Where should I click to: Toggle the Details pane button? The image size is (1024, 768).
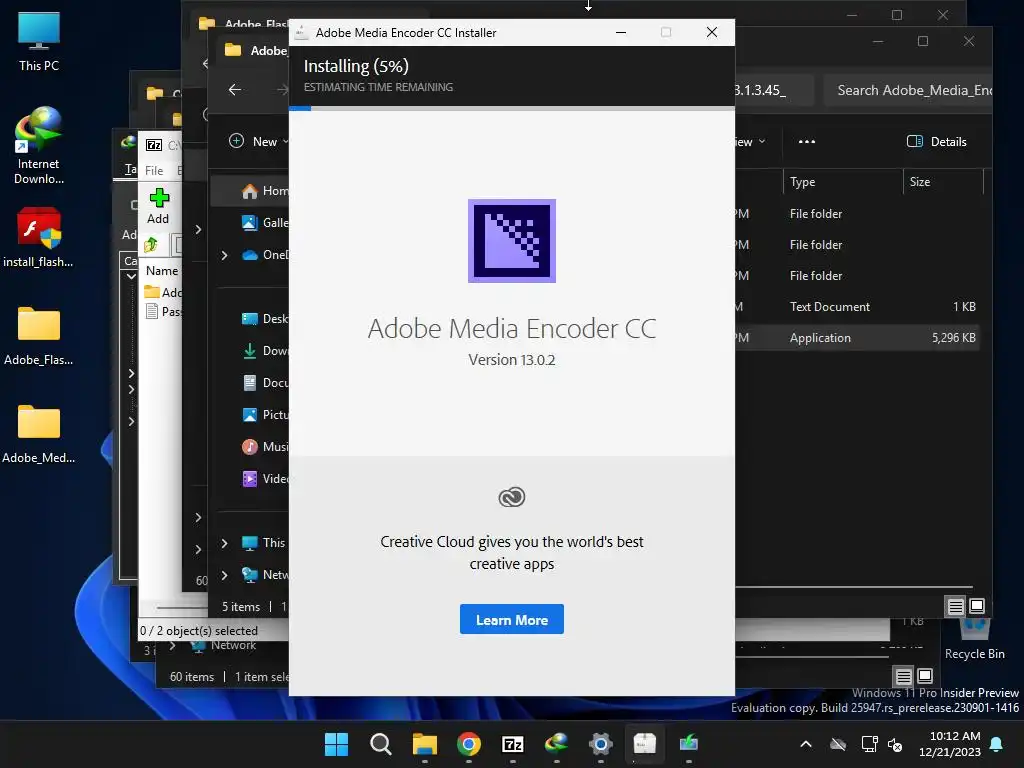click(x=936, y=142)
